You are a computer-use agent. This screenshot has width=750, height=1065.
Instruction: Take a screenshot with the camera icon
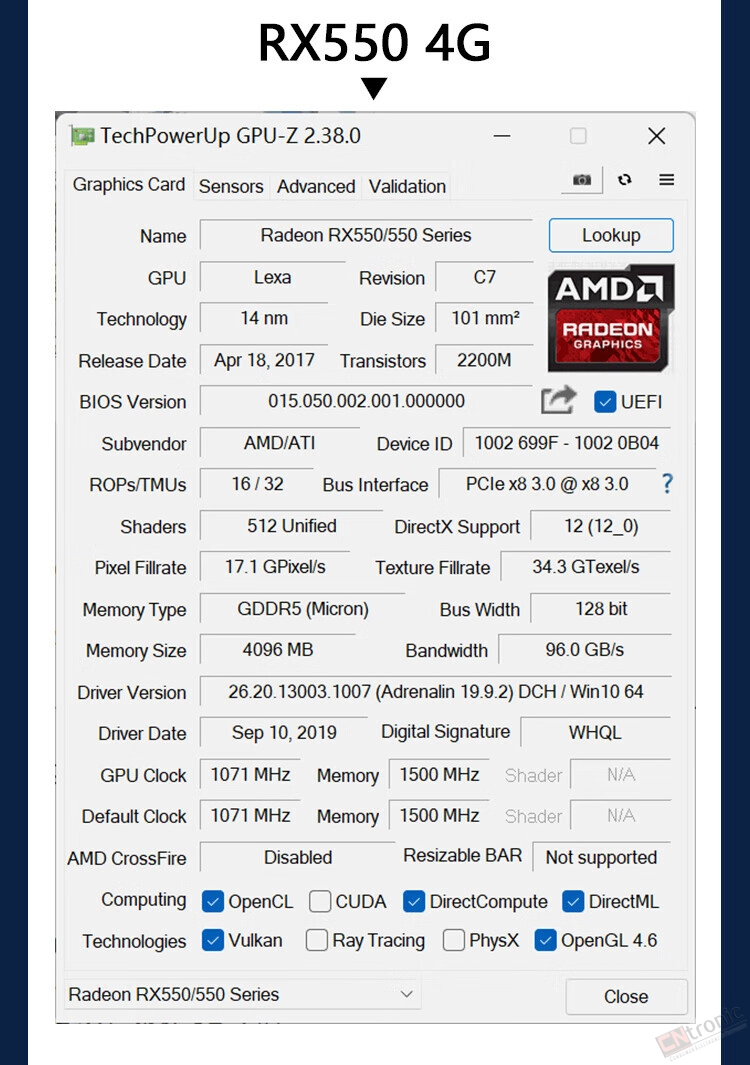[582, 179]
